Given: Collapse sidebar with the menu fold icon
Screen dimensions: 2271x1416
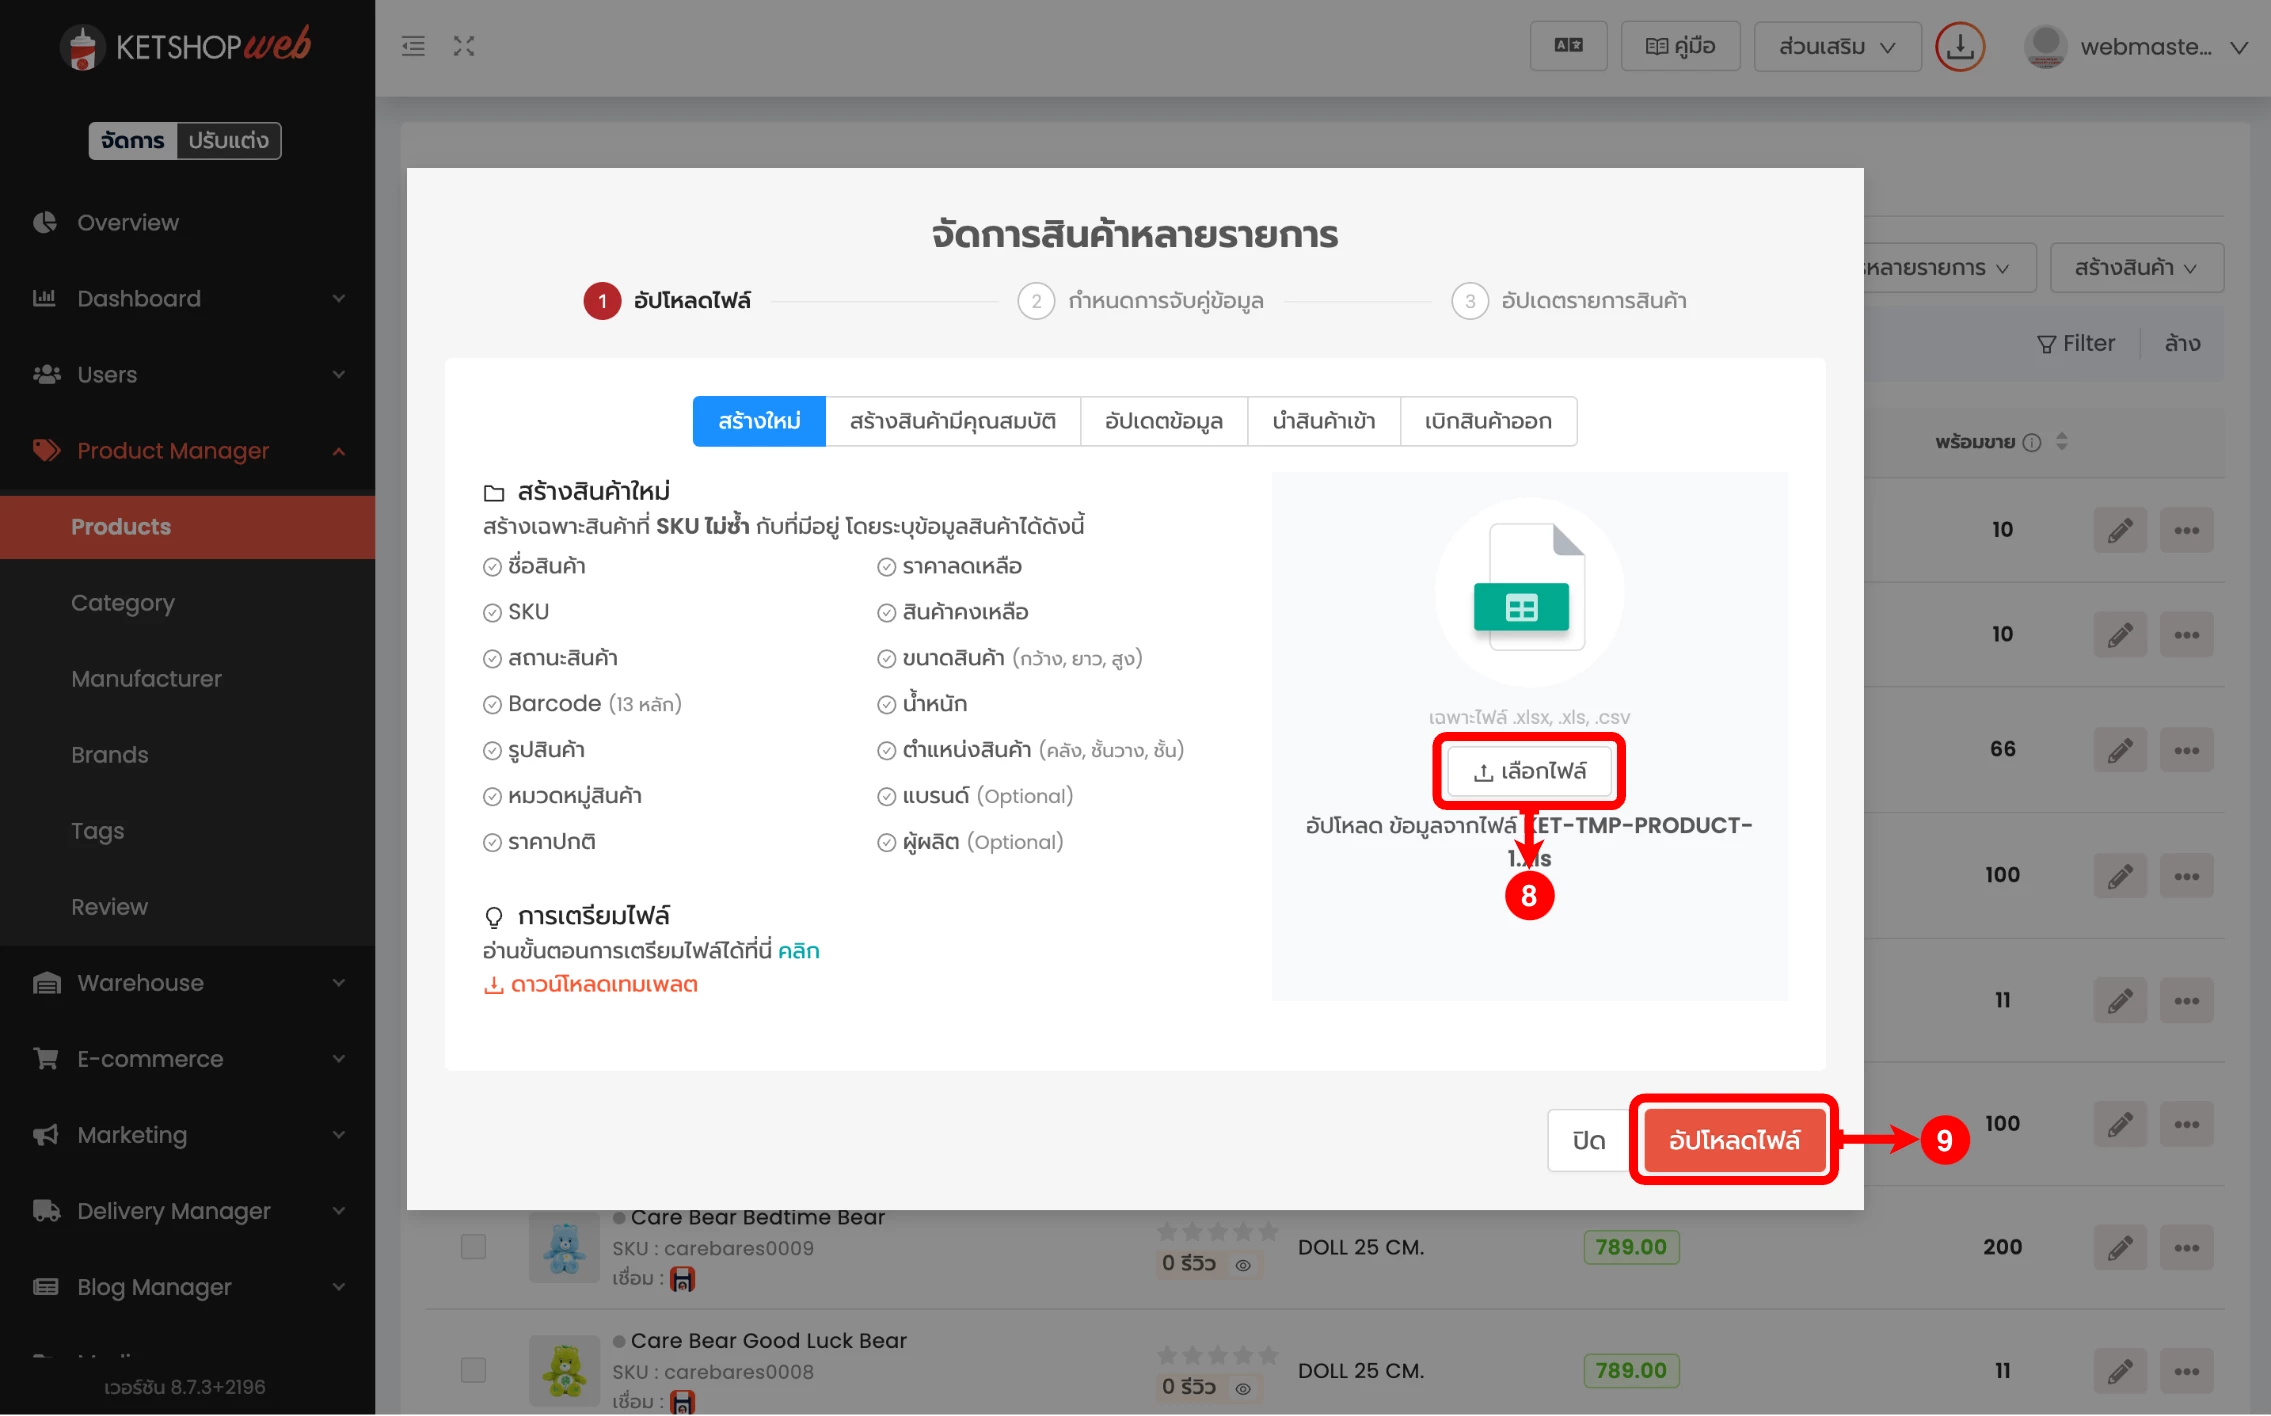Looking at the screenshot, I should click(413, 46).
